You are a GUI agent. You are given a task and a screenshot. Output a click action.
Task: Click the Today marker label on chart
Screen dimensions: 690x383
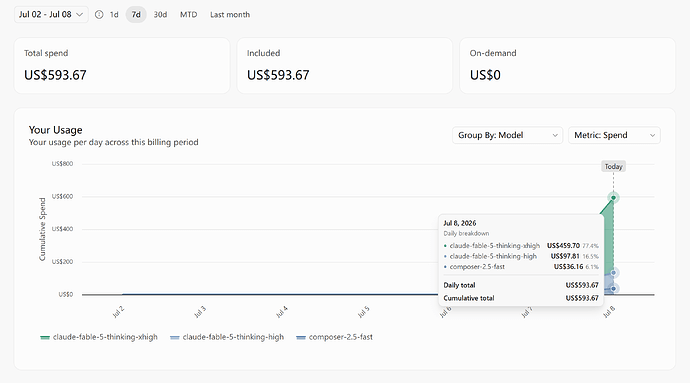pyautogui.click(x=613, y=166)
